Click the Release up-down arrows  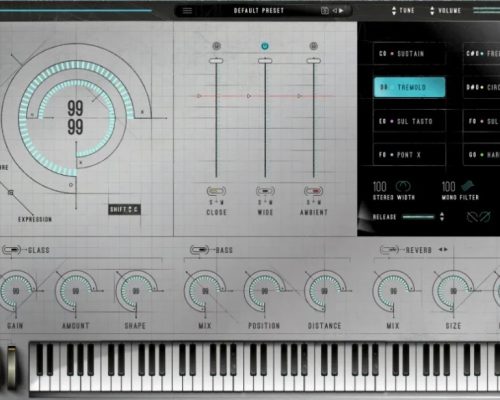pyautogui.click(x=442, y=217)
